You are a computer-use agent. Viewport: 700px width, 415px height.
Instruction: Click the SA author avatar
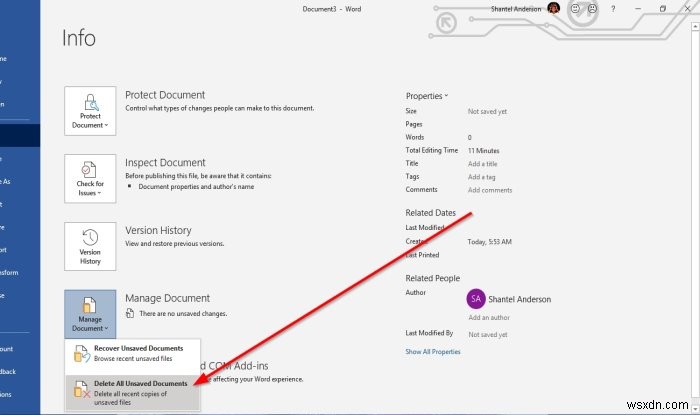476,299
